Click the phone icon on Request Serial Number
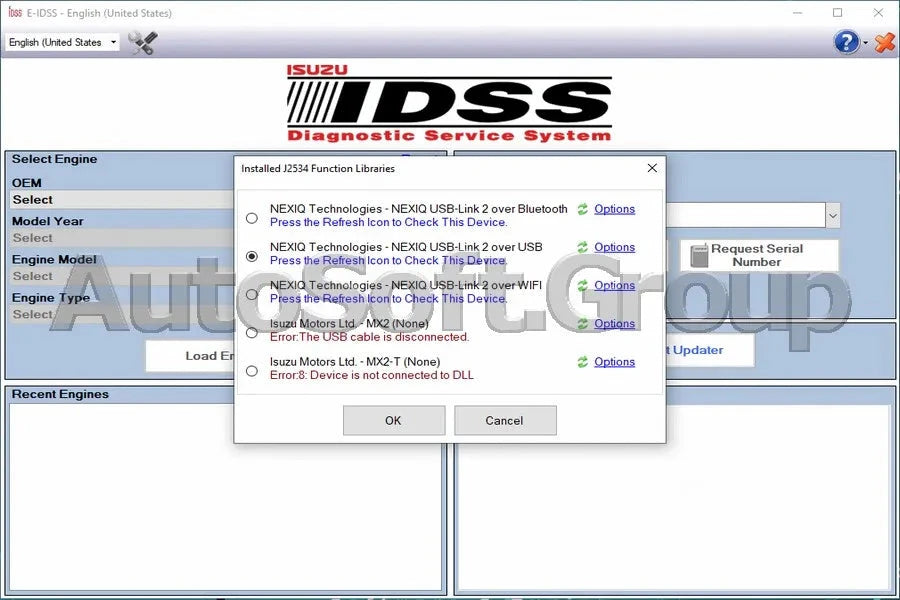This screenshot has width=900, height=600. (x=699, y=256)
